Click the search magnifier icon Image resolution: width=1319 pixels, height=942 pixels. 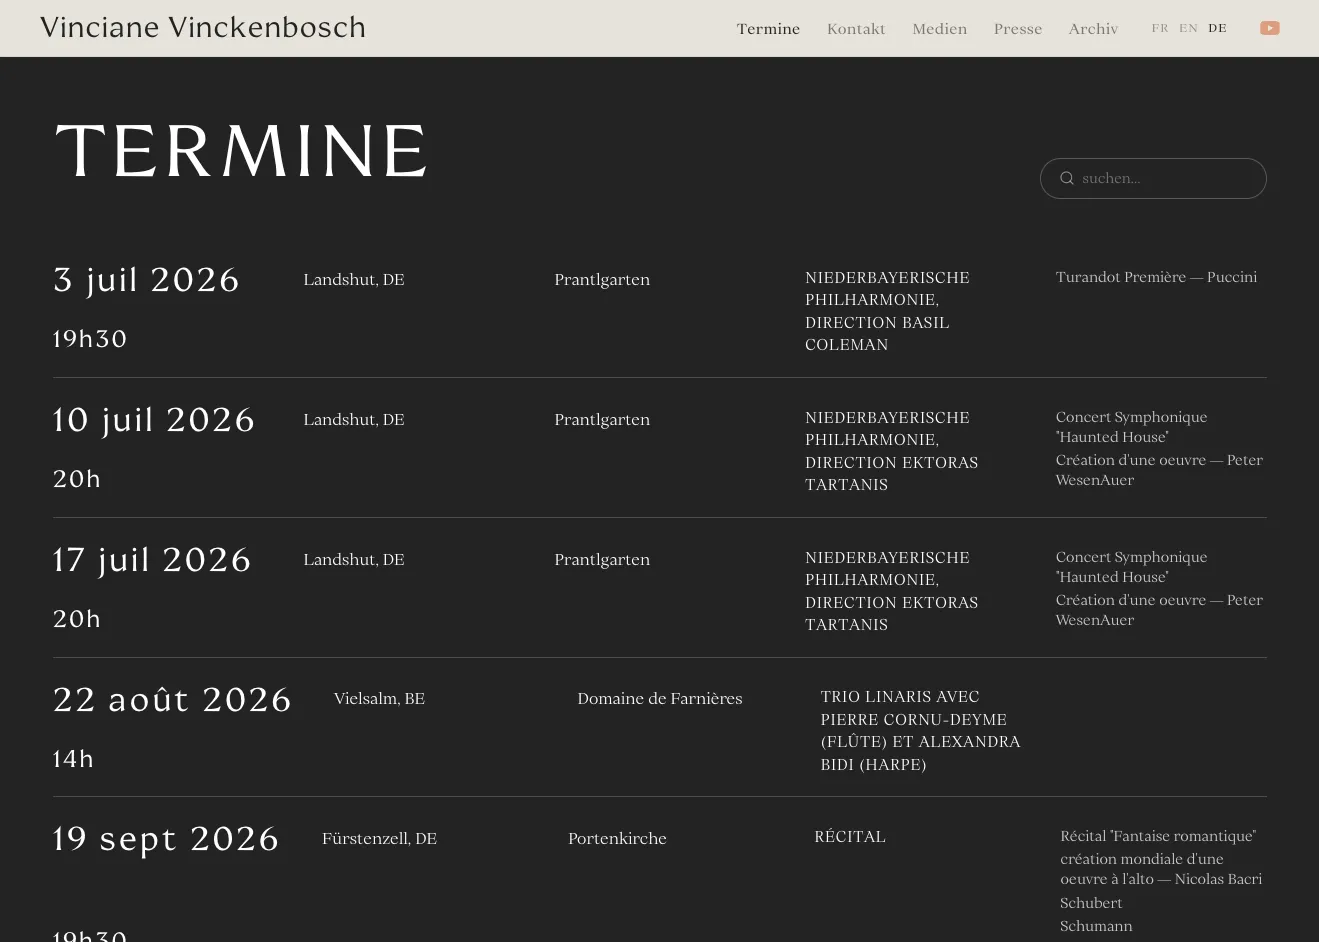[x=1067, y=178]
